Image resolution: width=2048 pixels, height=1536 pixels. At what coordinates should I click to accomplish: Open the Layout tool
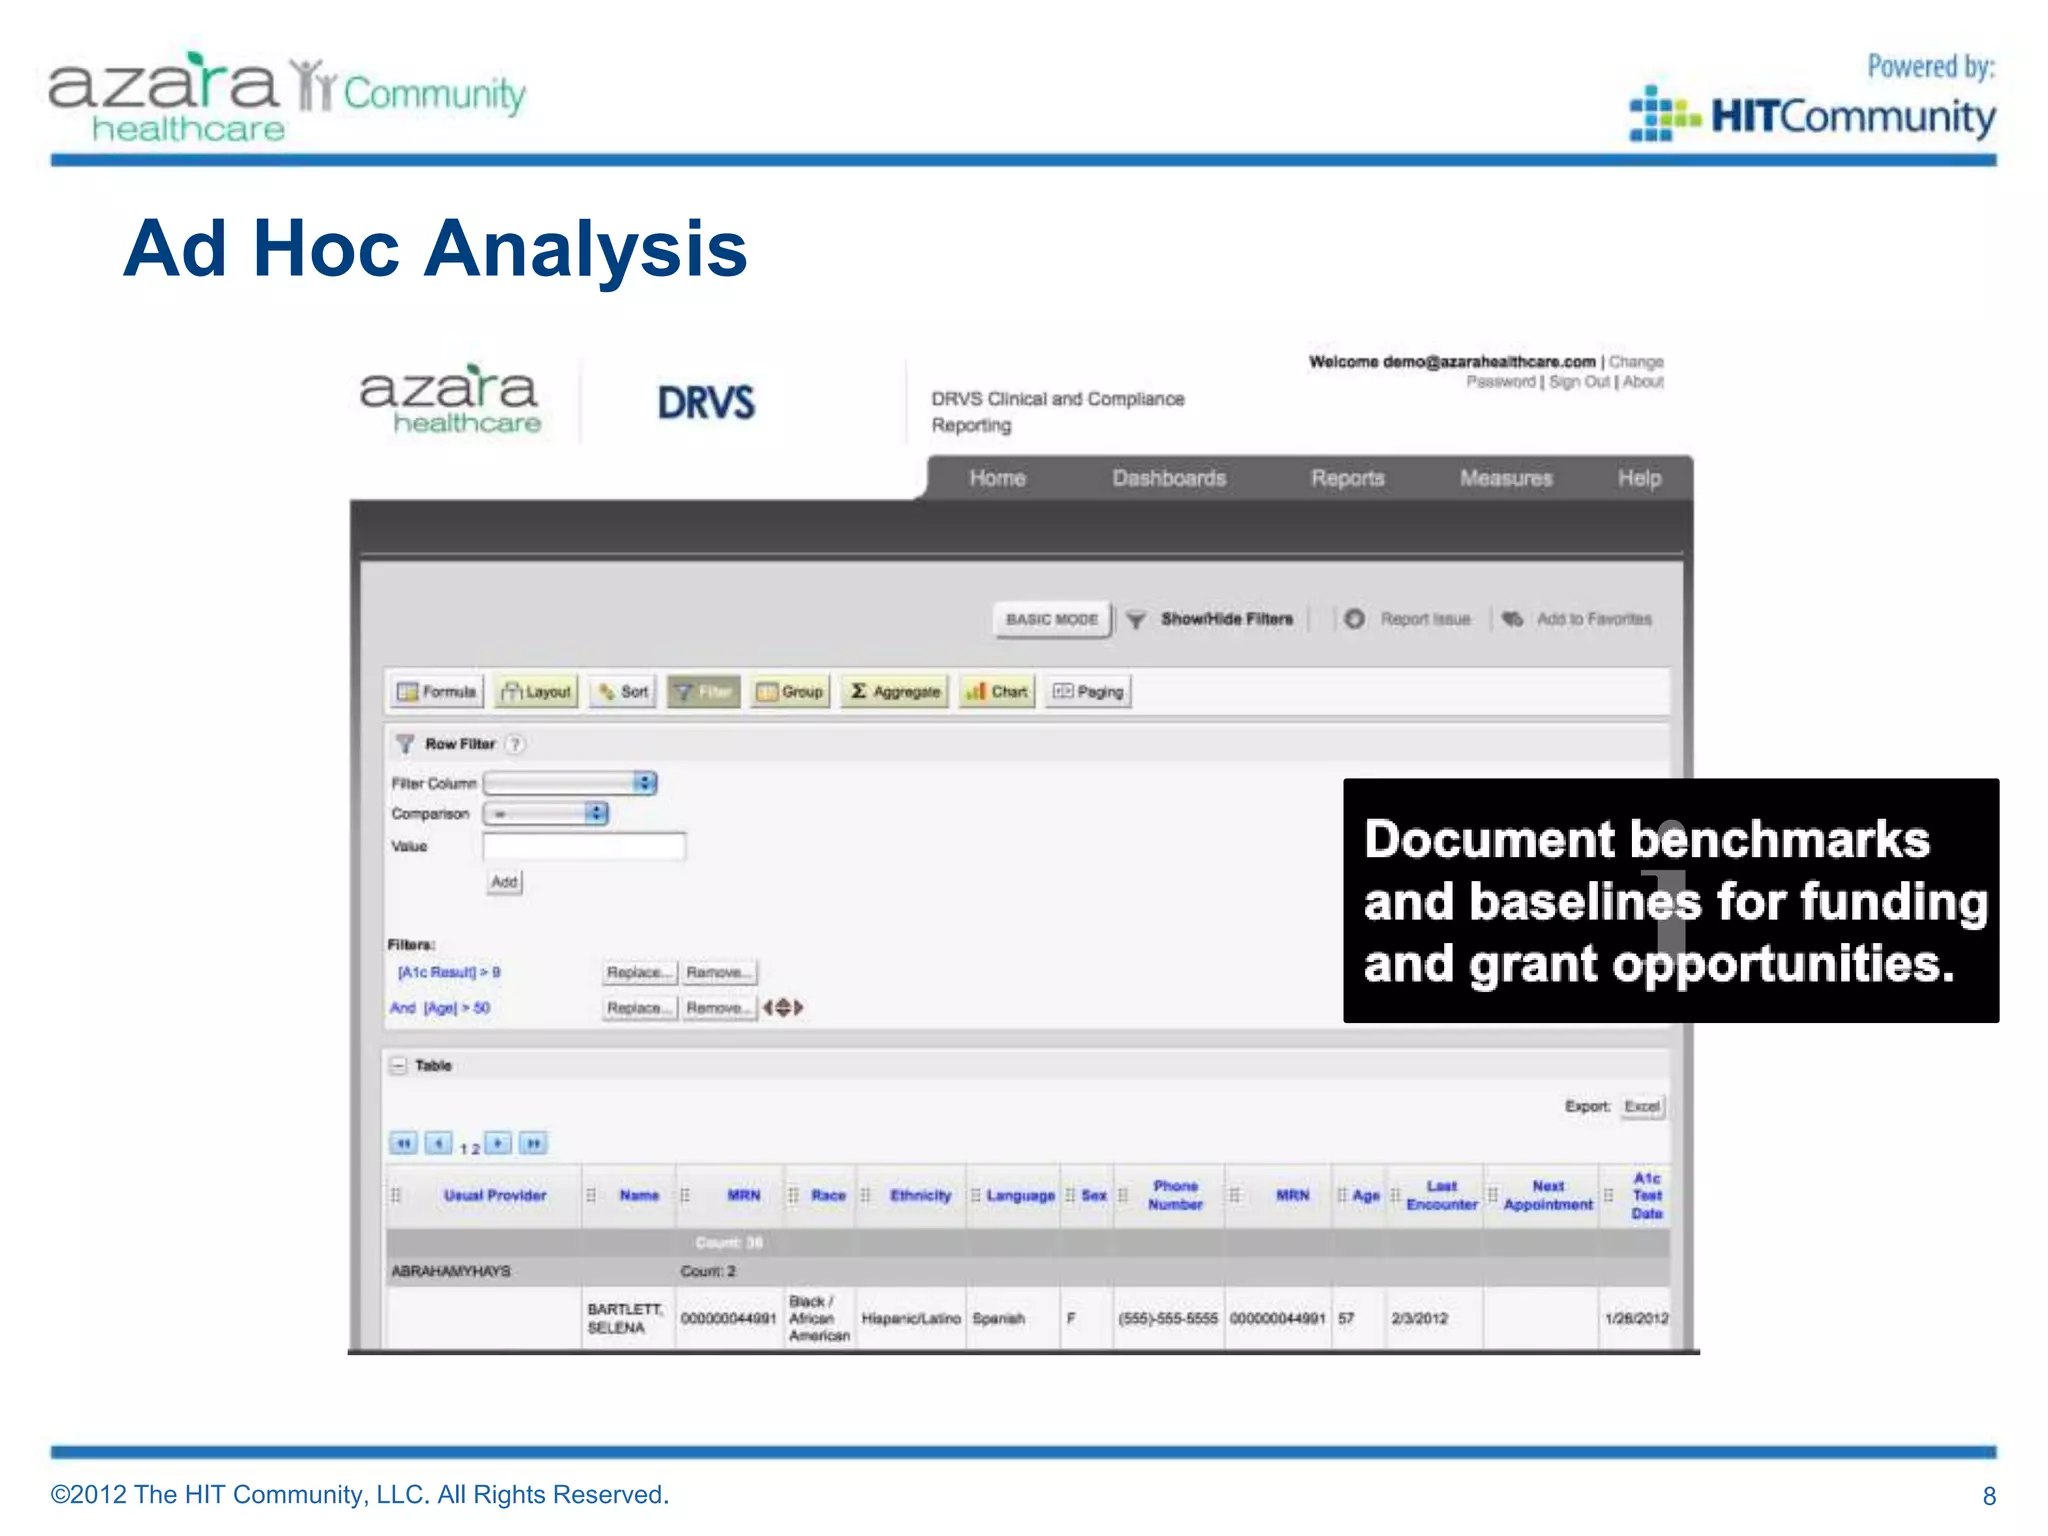click(x=537, y=691)
